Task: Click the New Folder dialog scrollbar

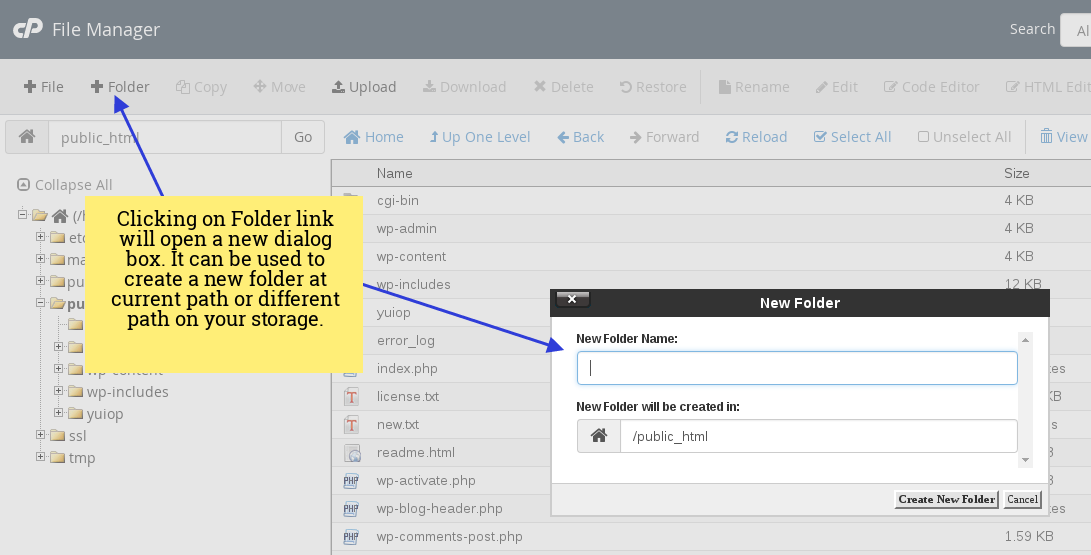Action: coord(1025,400)
